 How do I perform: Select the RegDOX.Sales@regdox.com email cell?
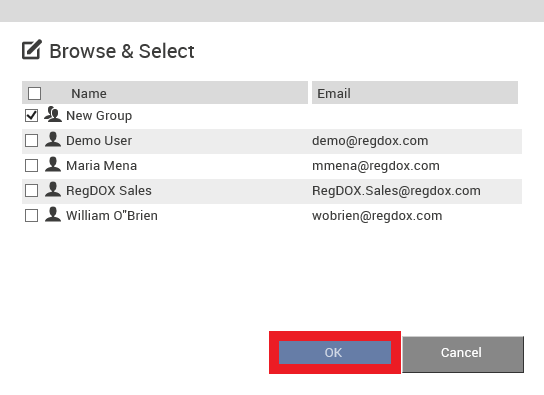pyautogui.click(x=396, y=191)
